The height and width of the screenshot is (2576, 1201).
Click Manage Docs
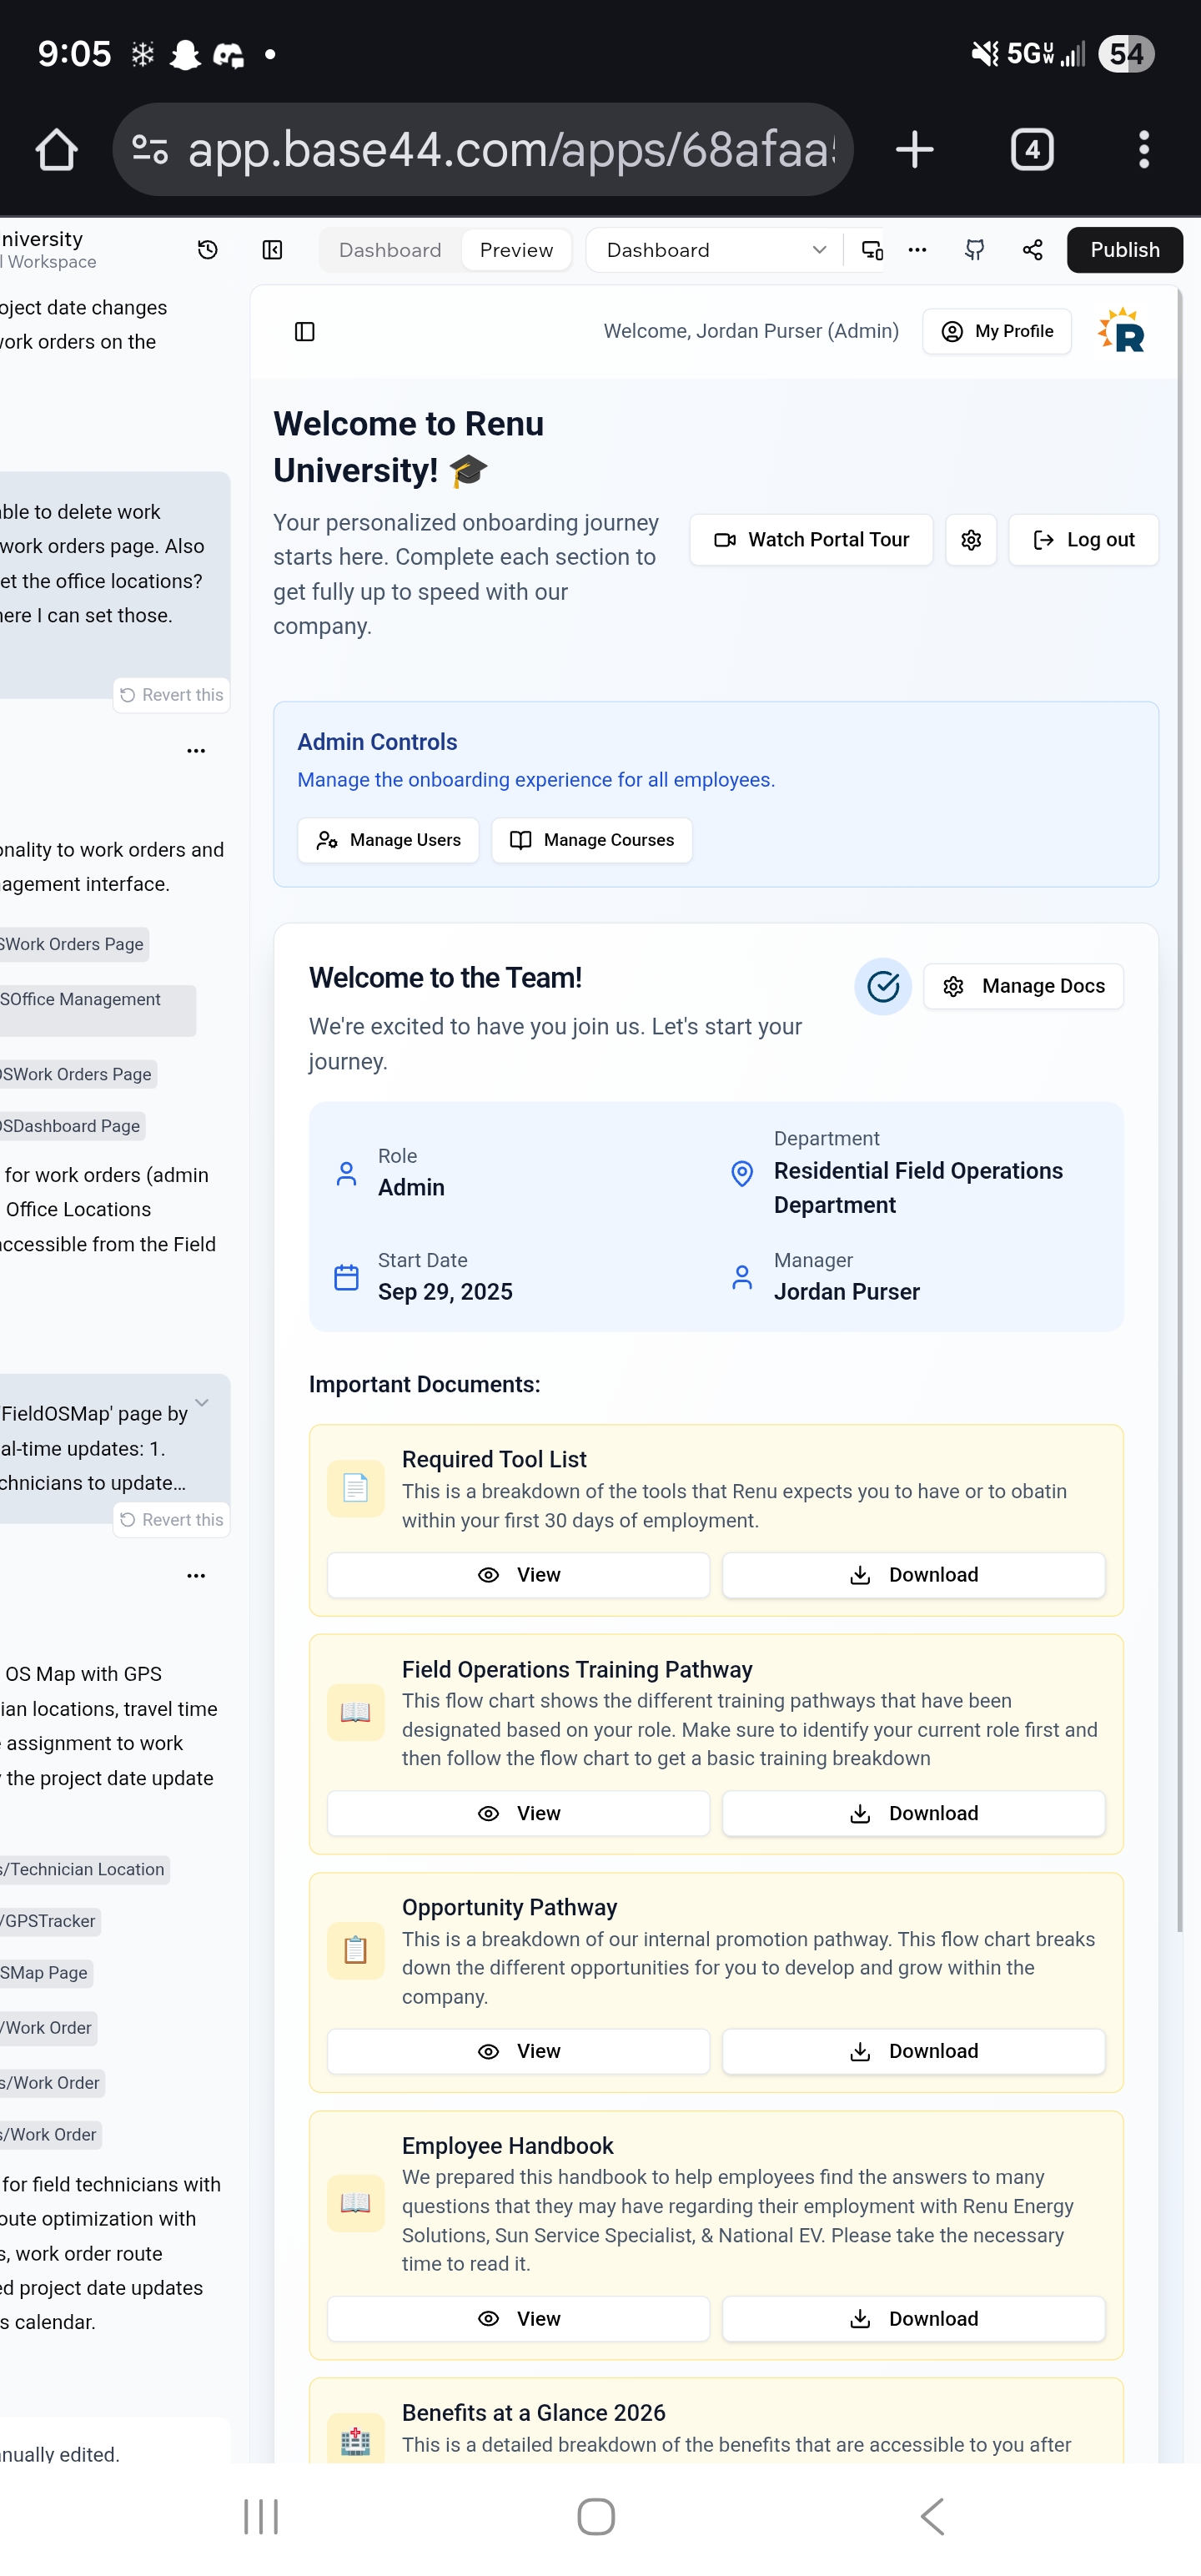coord(1024,987)
